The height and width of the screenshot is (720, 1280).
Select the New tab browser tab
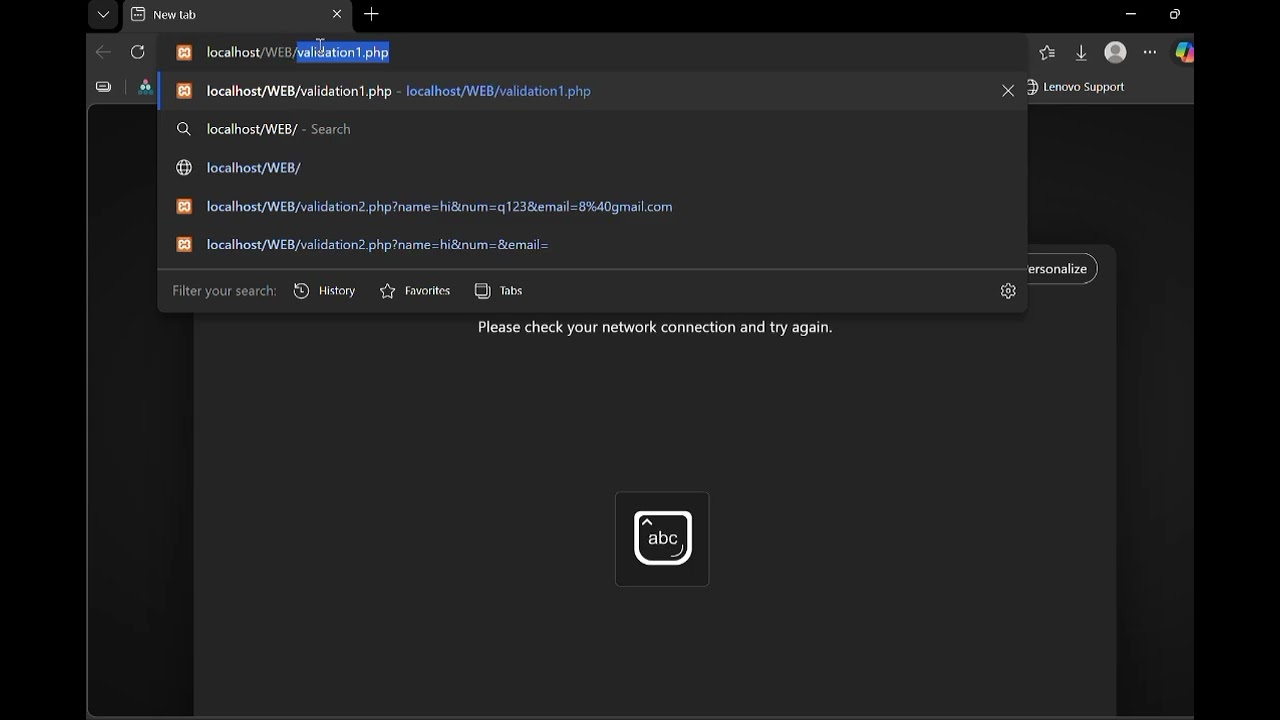point(236,15)
